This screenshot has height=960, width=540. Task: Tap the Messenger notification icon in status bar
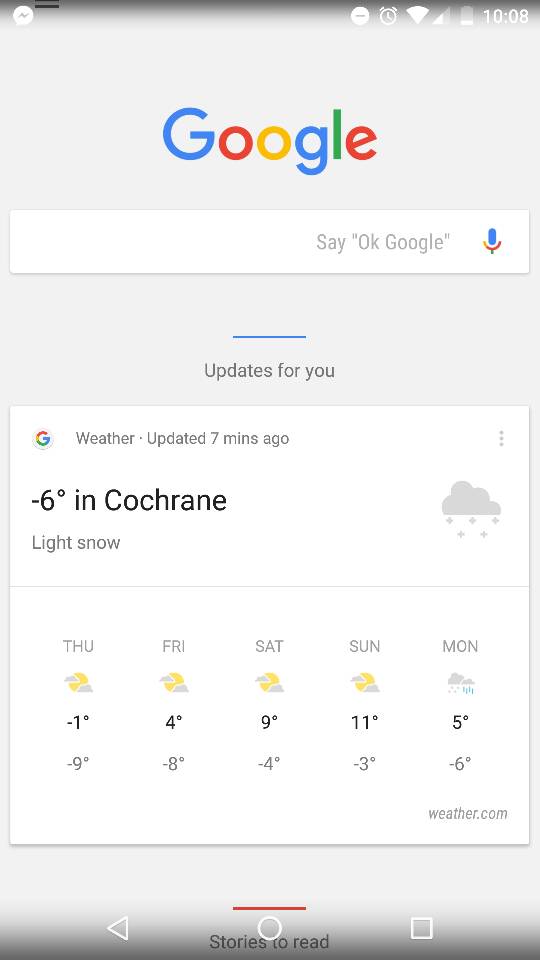coord(23,15)
